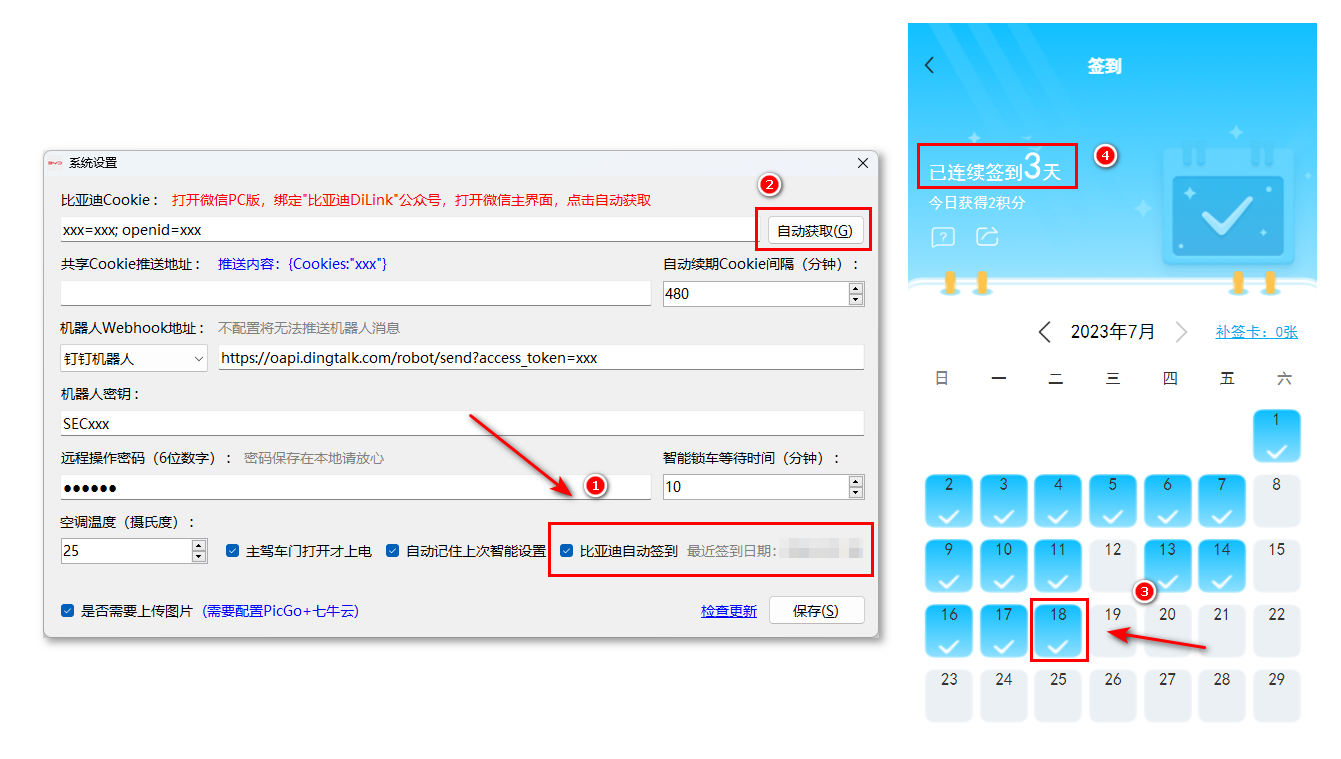Select July 29 on the calendar
1341x759 pixels.
tap(1276, 695)
